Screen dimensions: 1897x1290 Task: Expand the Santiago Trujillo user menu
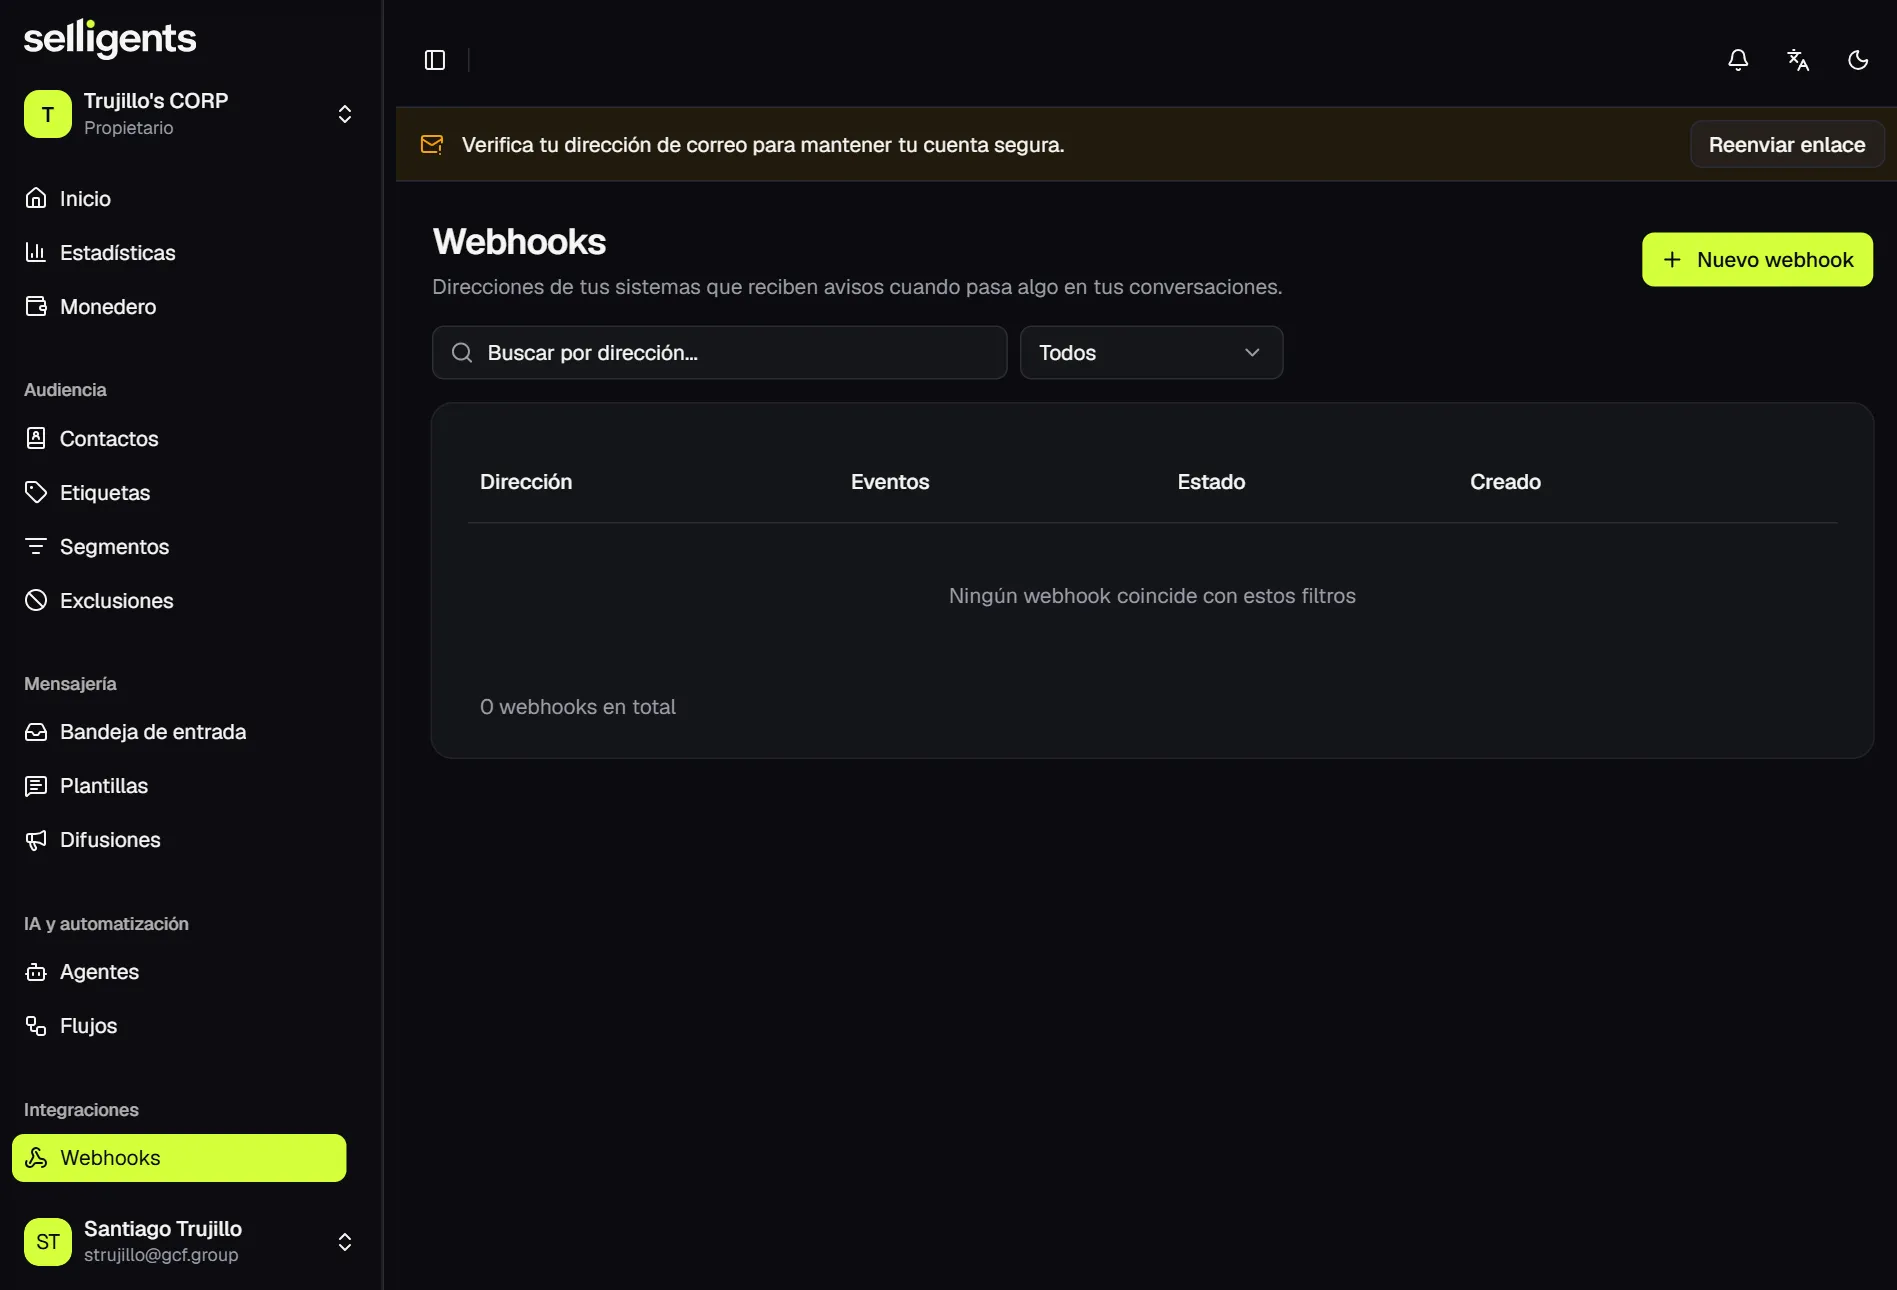(344, 1242)
